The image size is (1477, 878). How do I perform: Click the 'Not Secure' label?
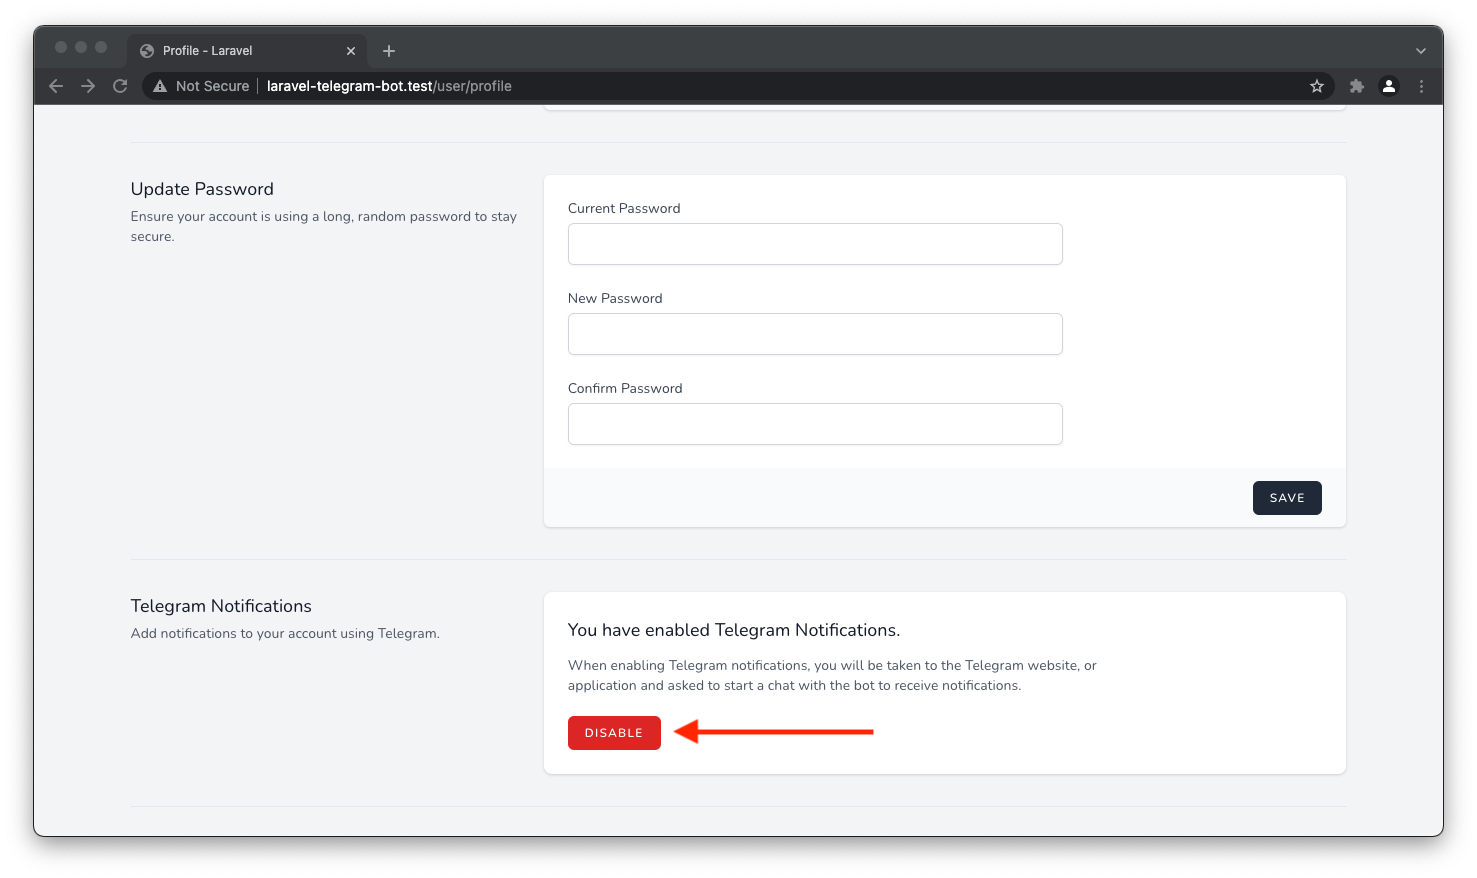coord(212,86)
